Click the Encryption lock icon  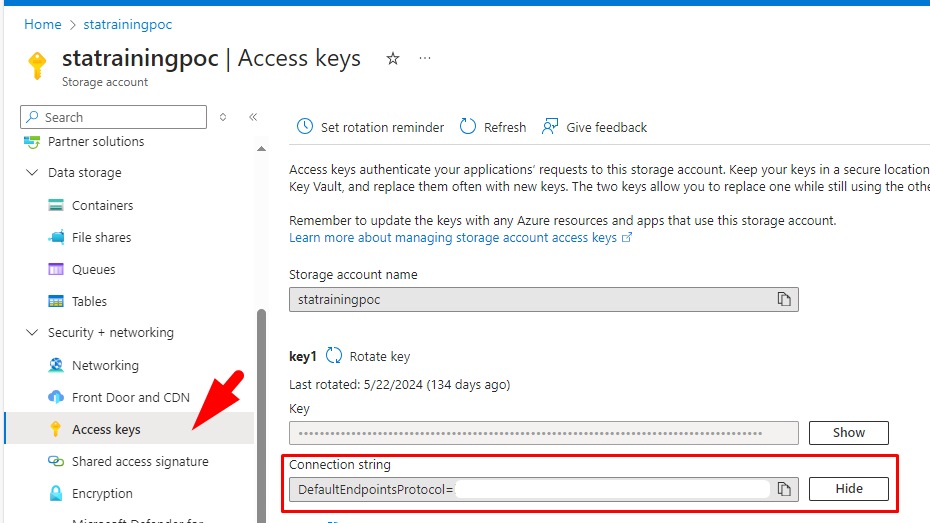56,493
